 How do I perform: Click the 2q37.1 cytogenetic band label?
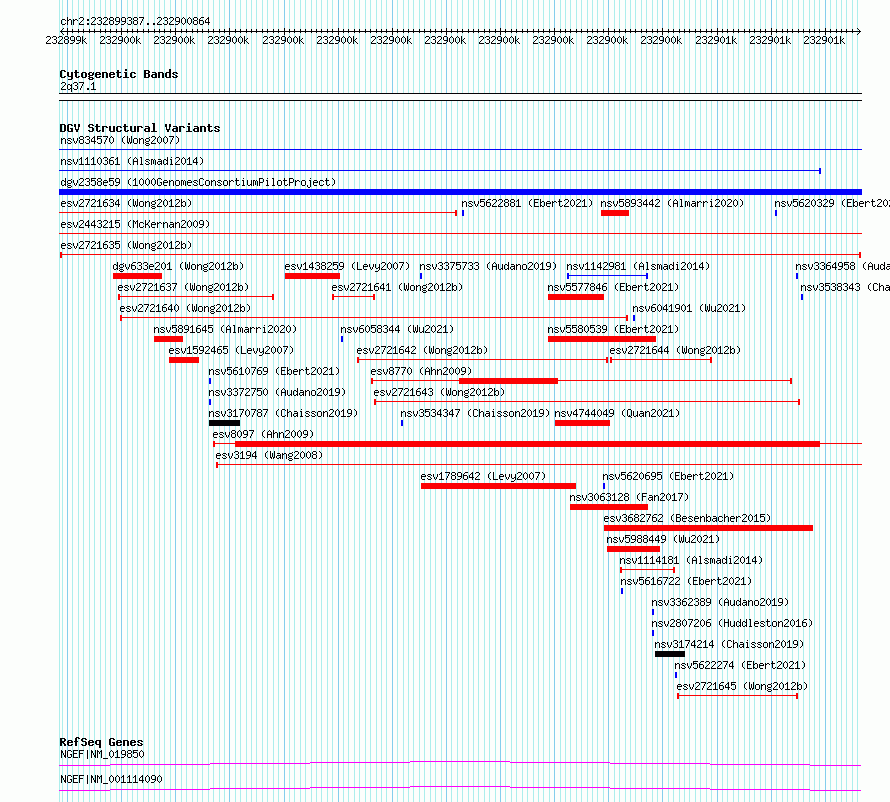(x=78, y=86)
